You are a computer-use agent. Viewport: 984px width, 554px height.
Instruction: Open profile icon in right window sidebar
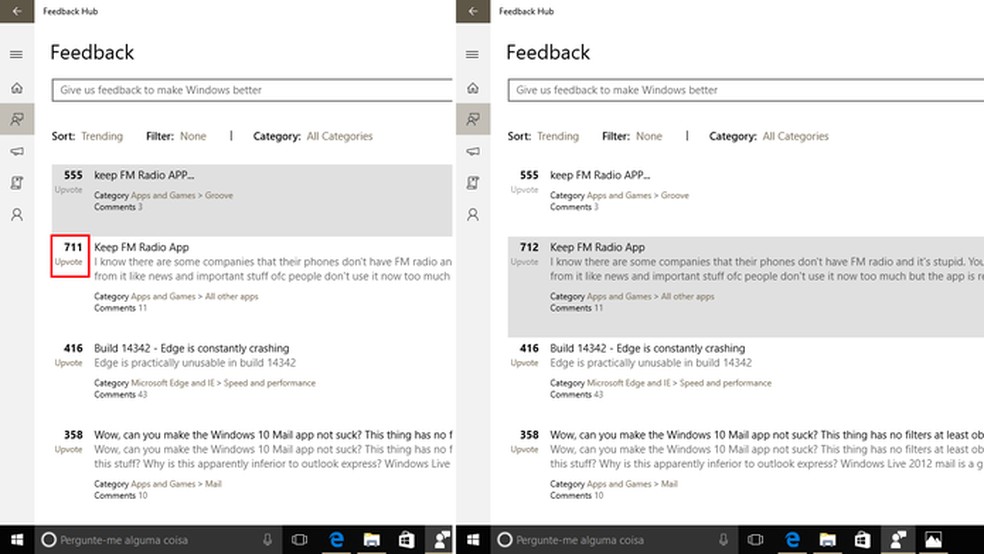472,215
